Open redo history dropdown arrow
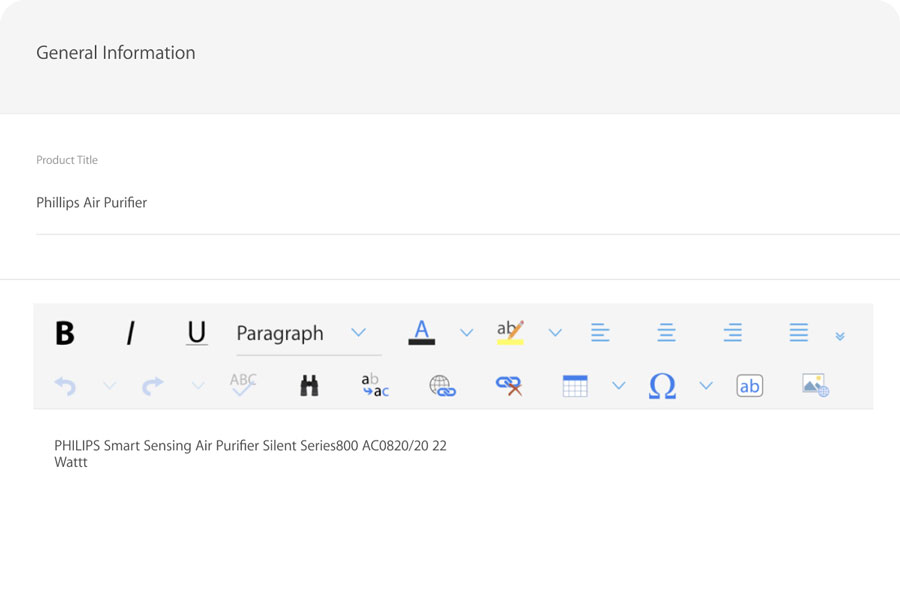Image resolution: width=900 pixels, height=600 pixels. (198, 385)
